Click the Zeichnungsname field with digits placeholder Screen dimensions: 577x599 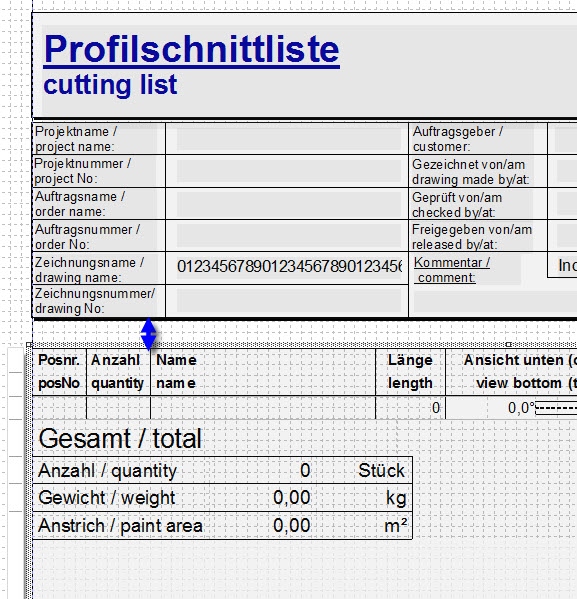[x=289, y=267]
